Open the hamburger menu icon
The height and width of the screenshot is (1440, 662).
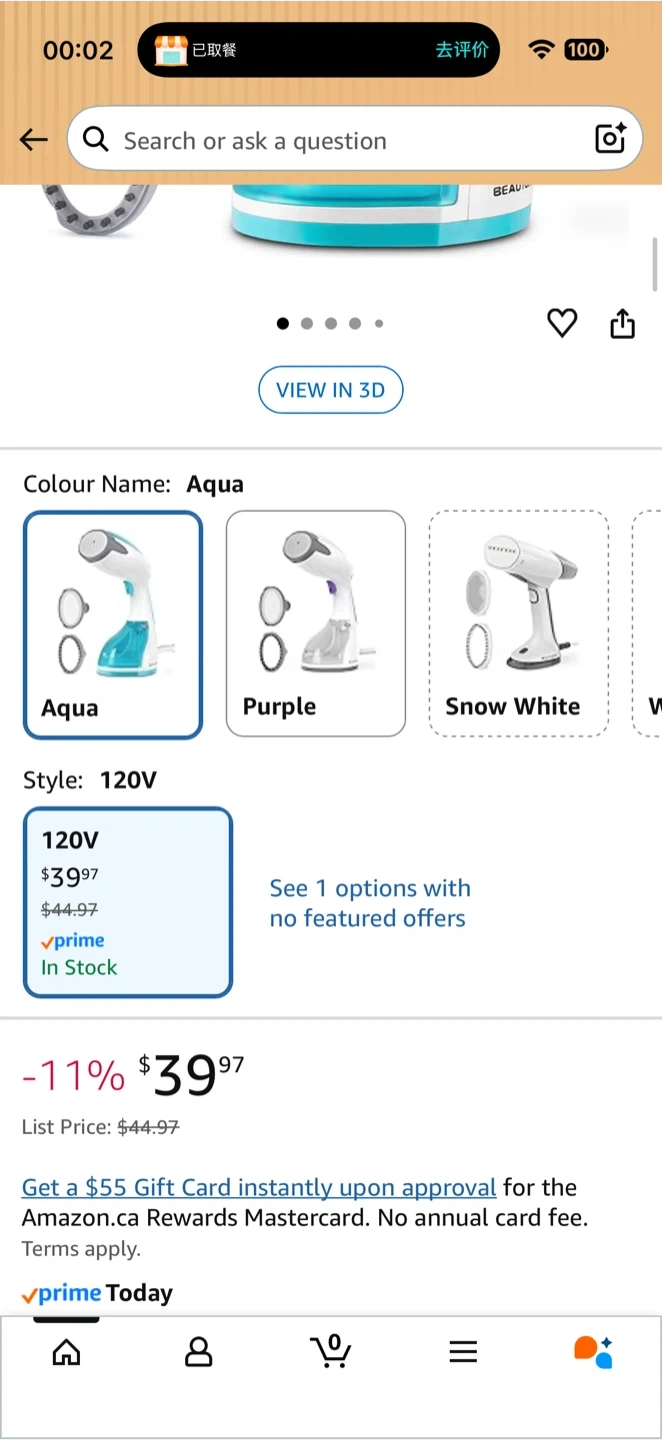pyautogui.click(x=463, y=1352)
